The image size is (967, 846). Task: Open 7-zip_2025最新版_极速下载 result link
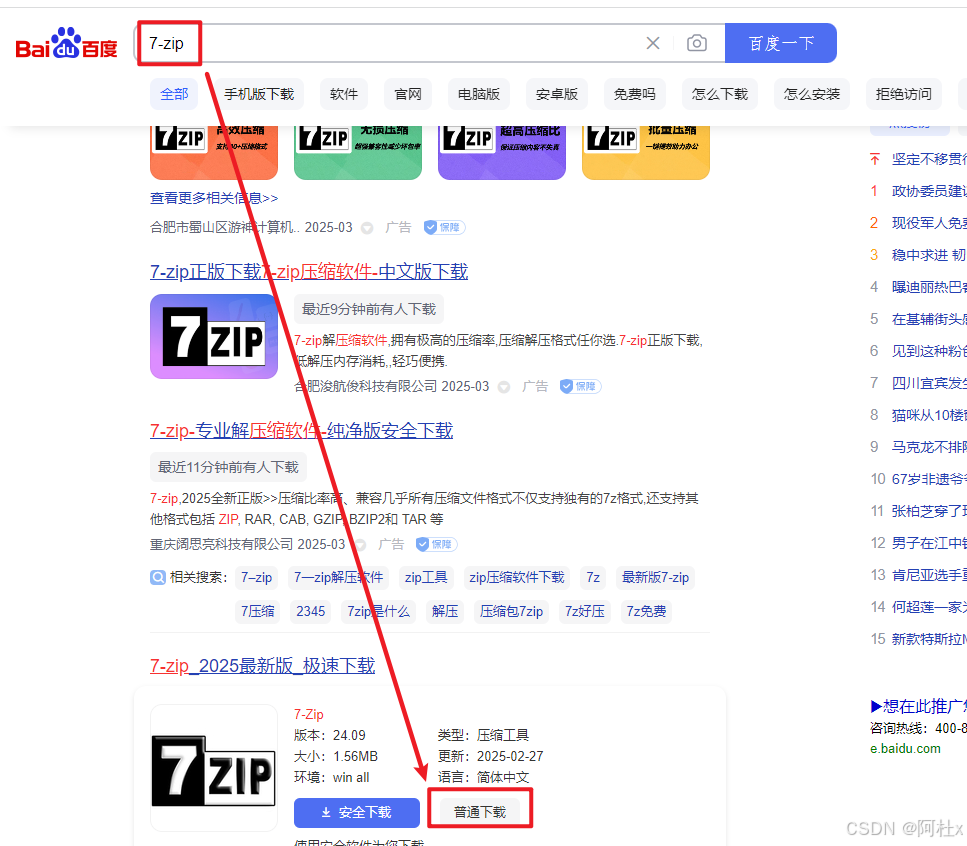(x=263, y=666)
